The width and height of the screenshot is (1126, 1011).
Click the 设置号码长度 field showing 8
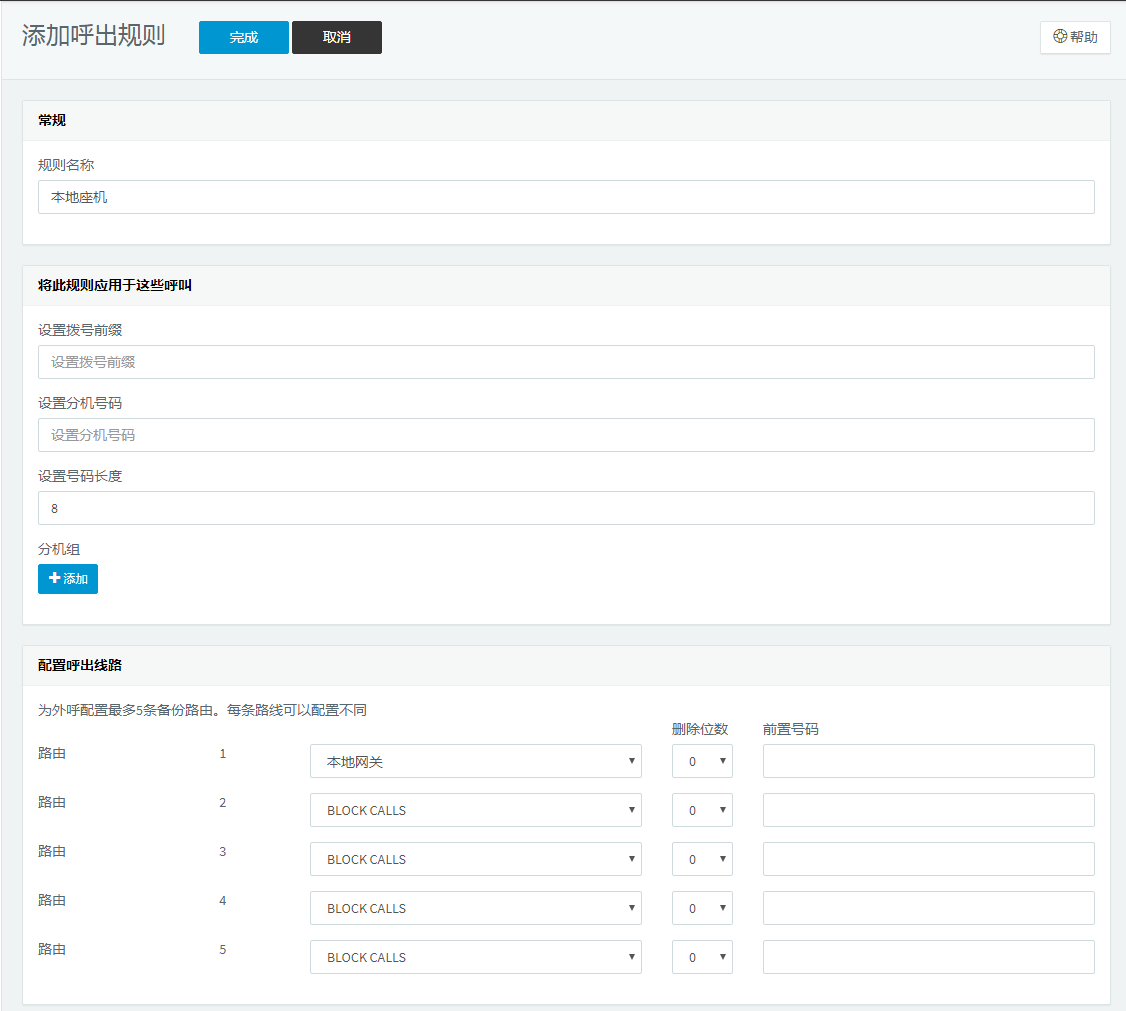(x=566, y=508)
